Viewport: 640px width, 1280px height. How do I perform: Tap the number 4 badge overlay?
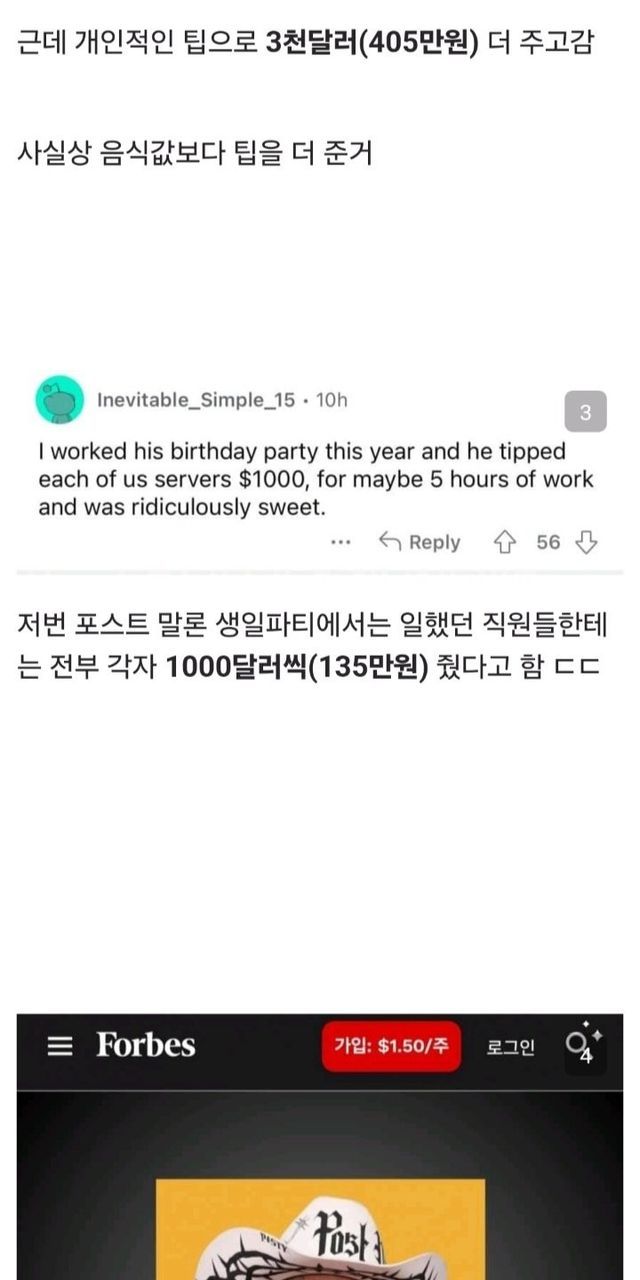587,1057
